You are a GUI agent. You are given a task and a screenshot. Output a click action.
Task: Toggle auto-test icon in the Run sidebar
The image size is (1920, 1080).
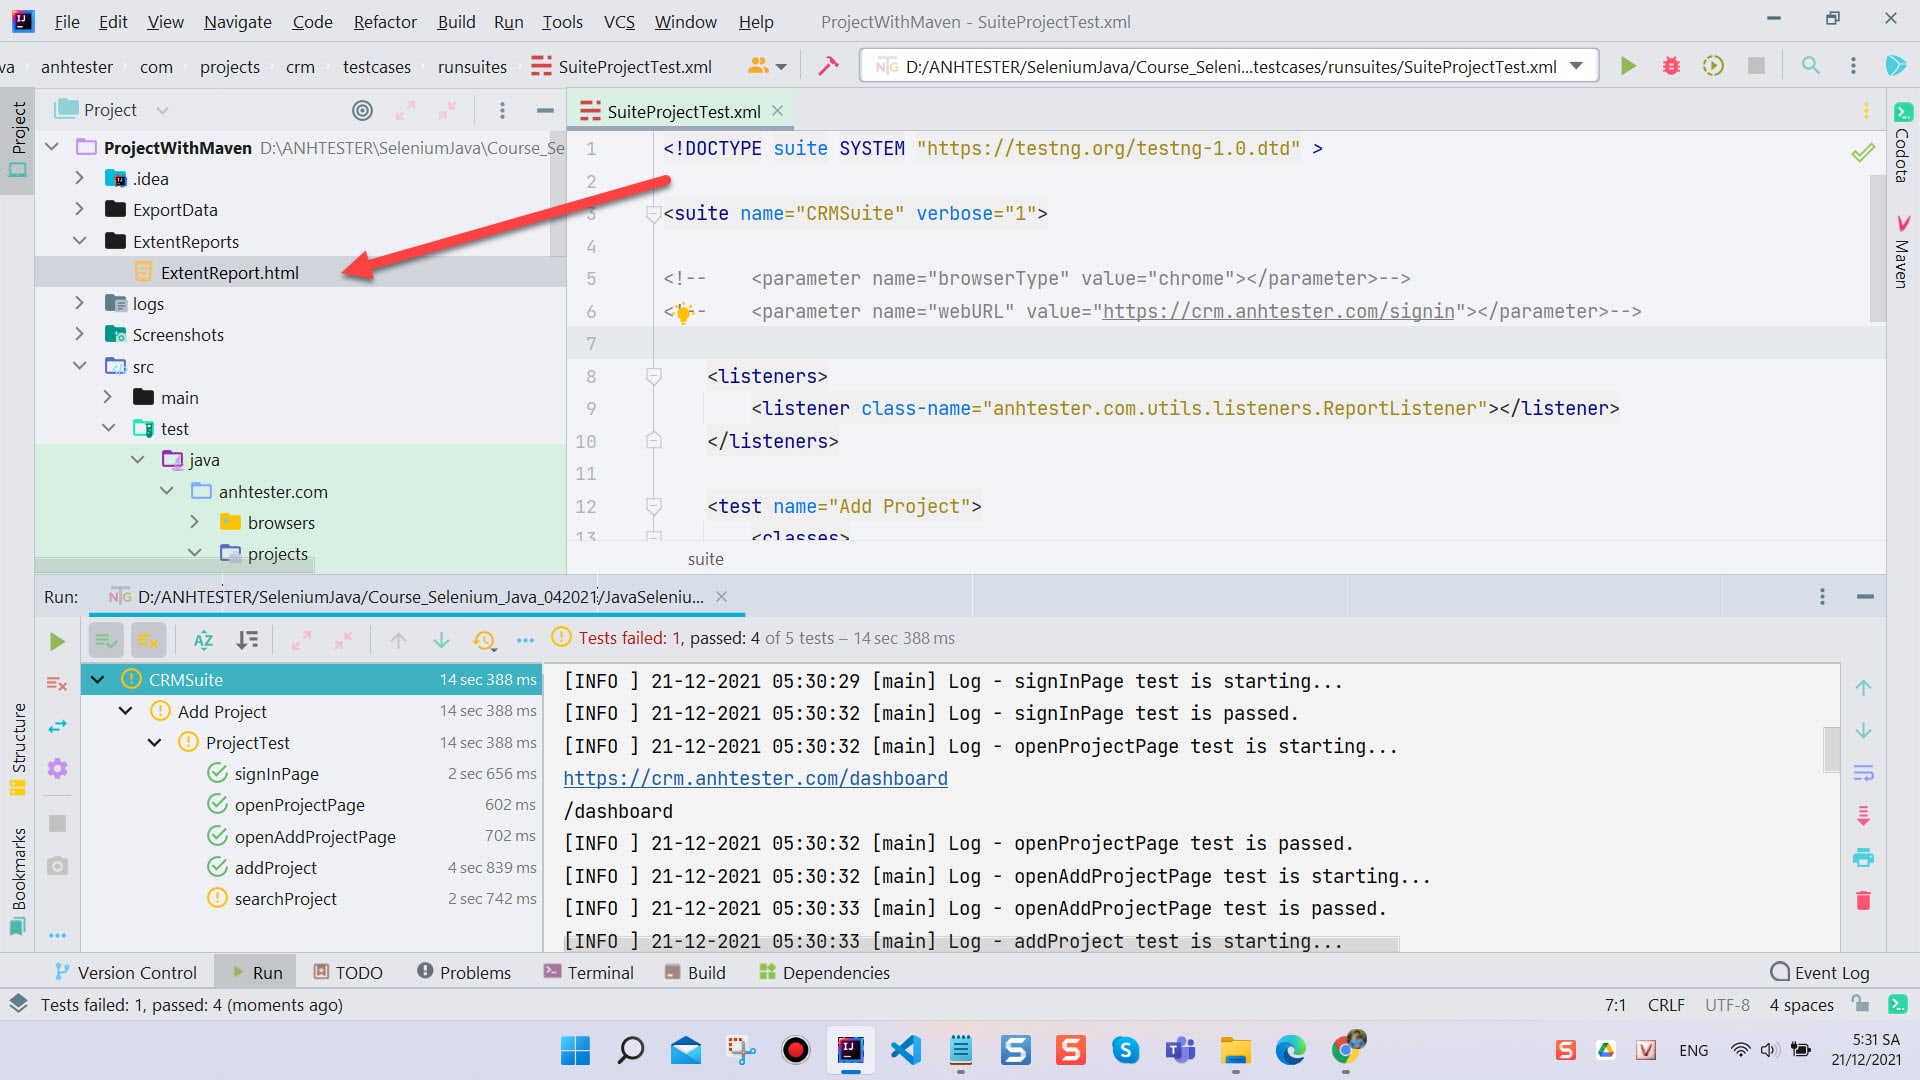point(57,726)
